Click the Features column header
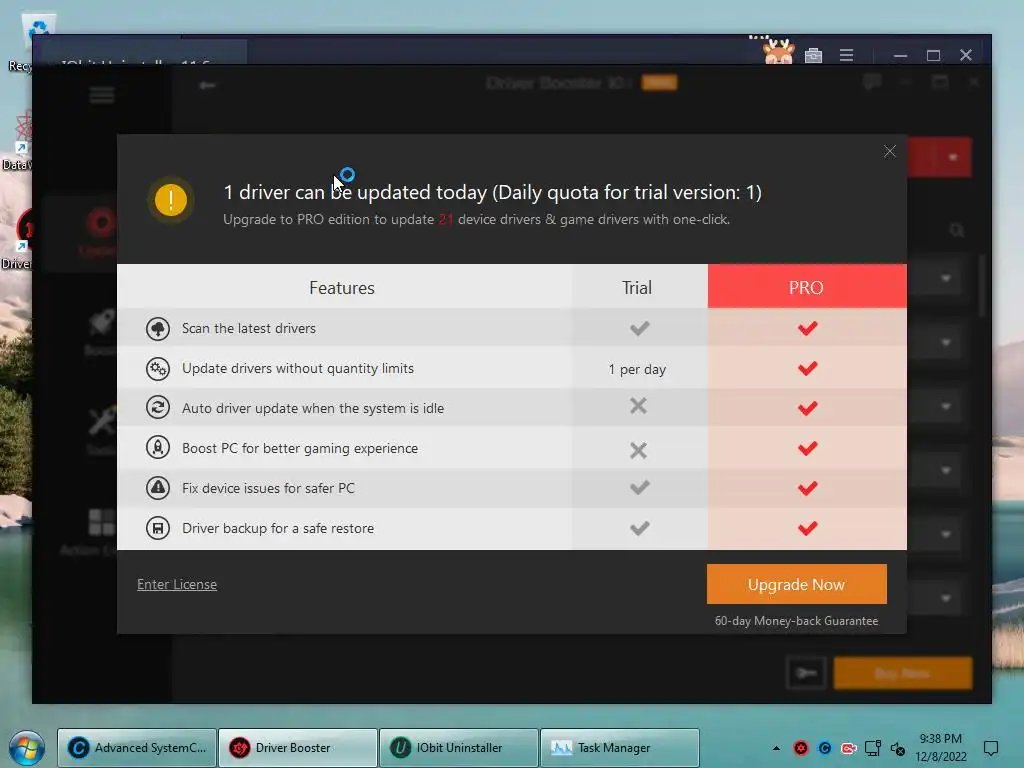 pyautogui.click(x=342, y=287)
